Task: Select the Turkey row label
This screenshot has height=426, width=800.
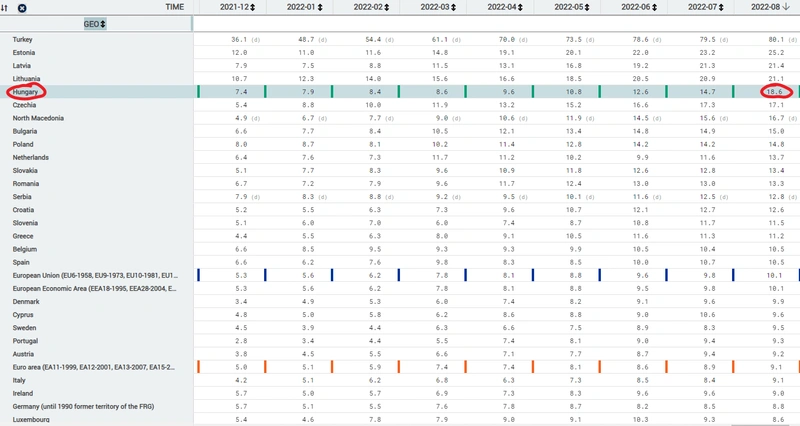Action: [x=22, y=39]
